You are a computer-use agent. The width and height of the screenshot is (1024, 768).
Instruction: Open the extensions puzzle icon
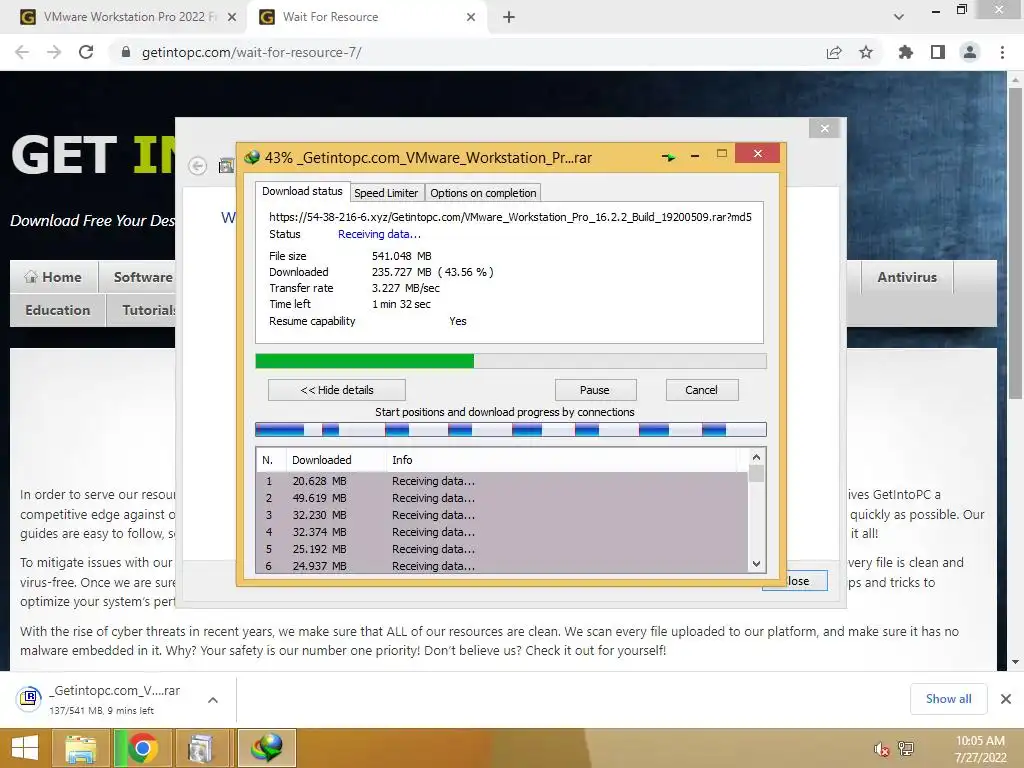click(906, 52)
